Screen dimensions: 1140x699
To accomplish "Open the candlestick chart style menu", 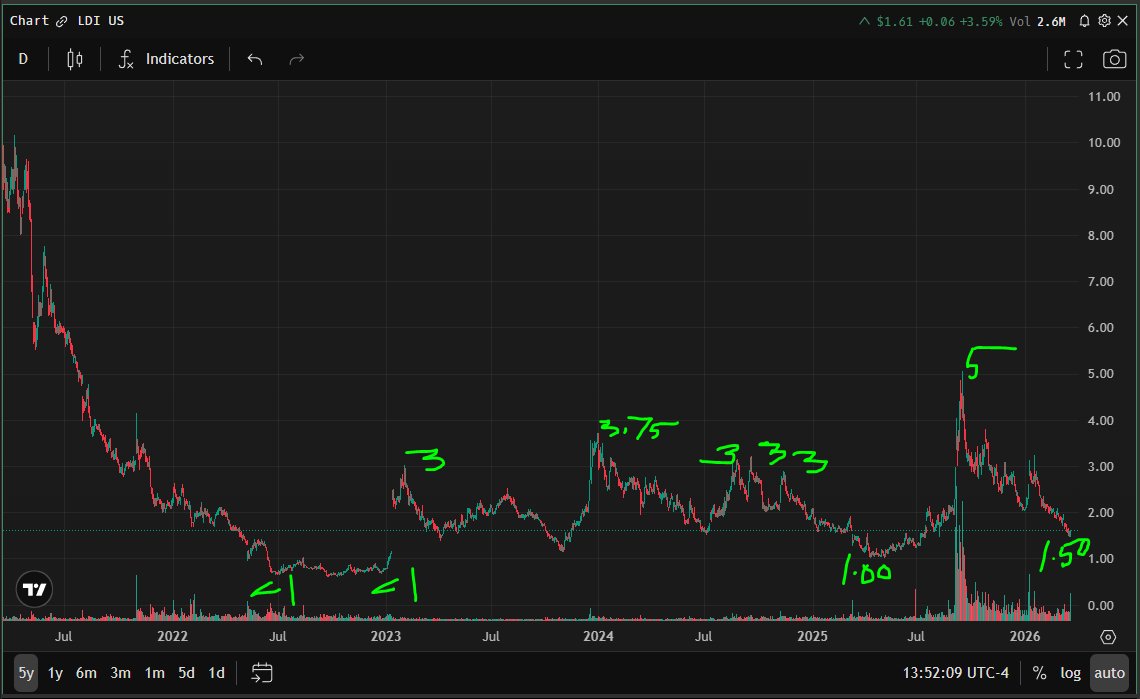I will (75, 59).
